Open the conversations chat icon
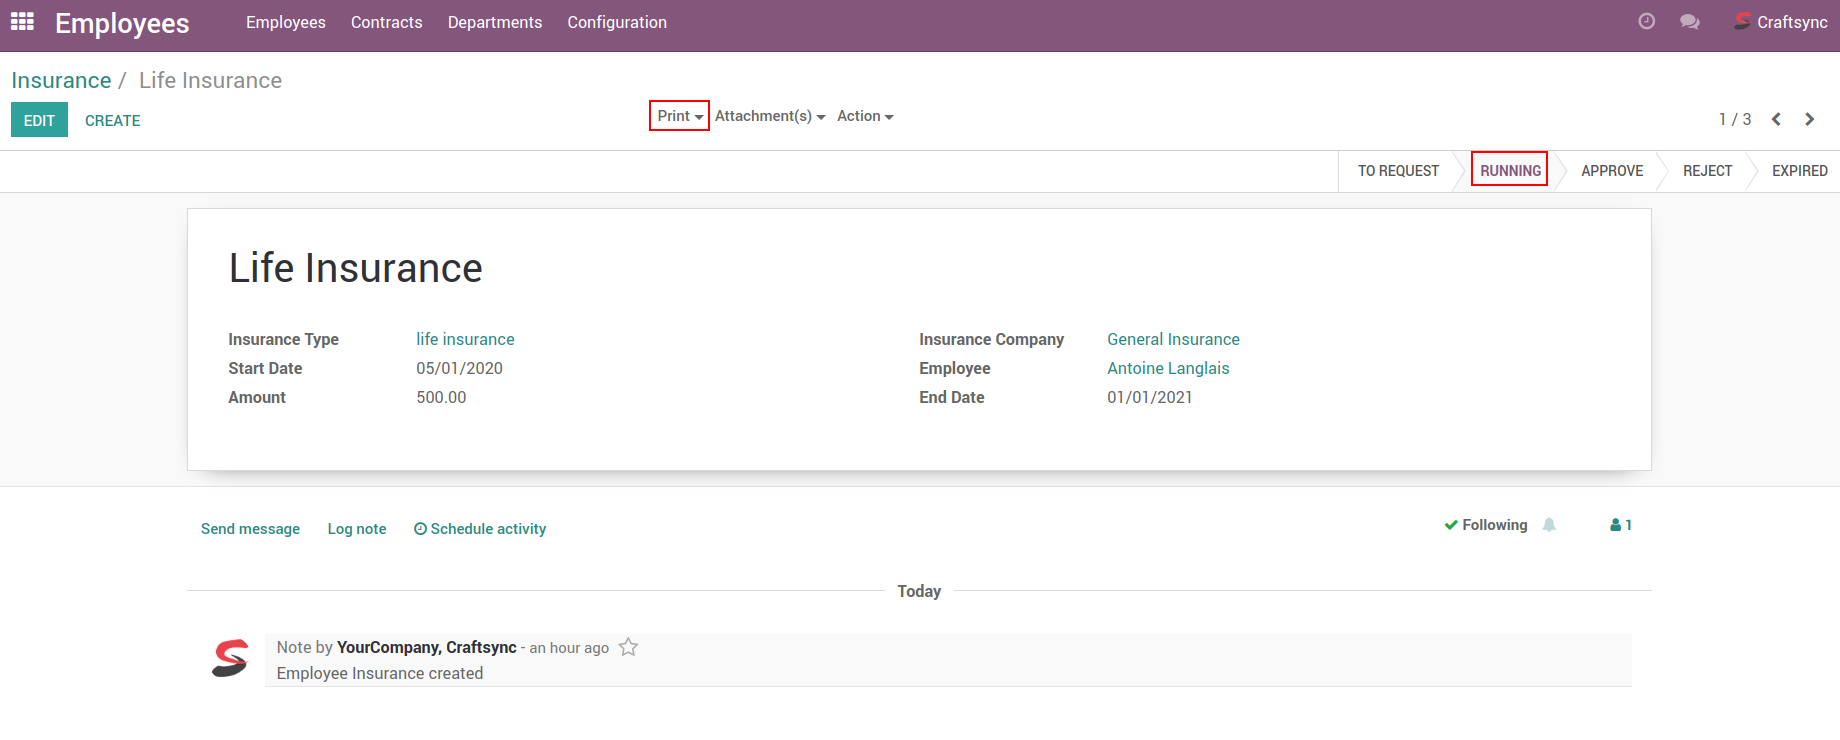This screenshot has width=1840, height=740. click(x=1689, y=21)
